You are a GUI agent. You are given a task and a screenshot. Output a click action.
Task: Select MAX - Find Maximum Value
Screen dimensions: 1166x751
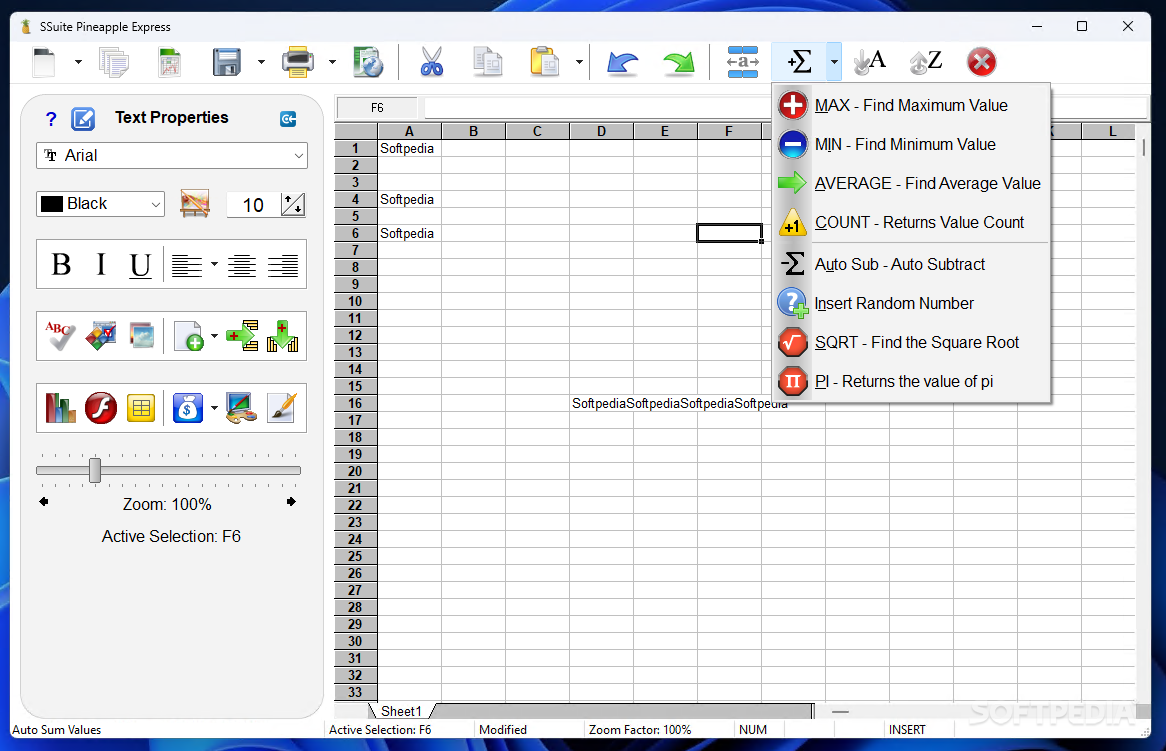[x=912, y=106]
